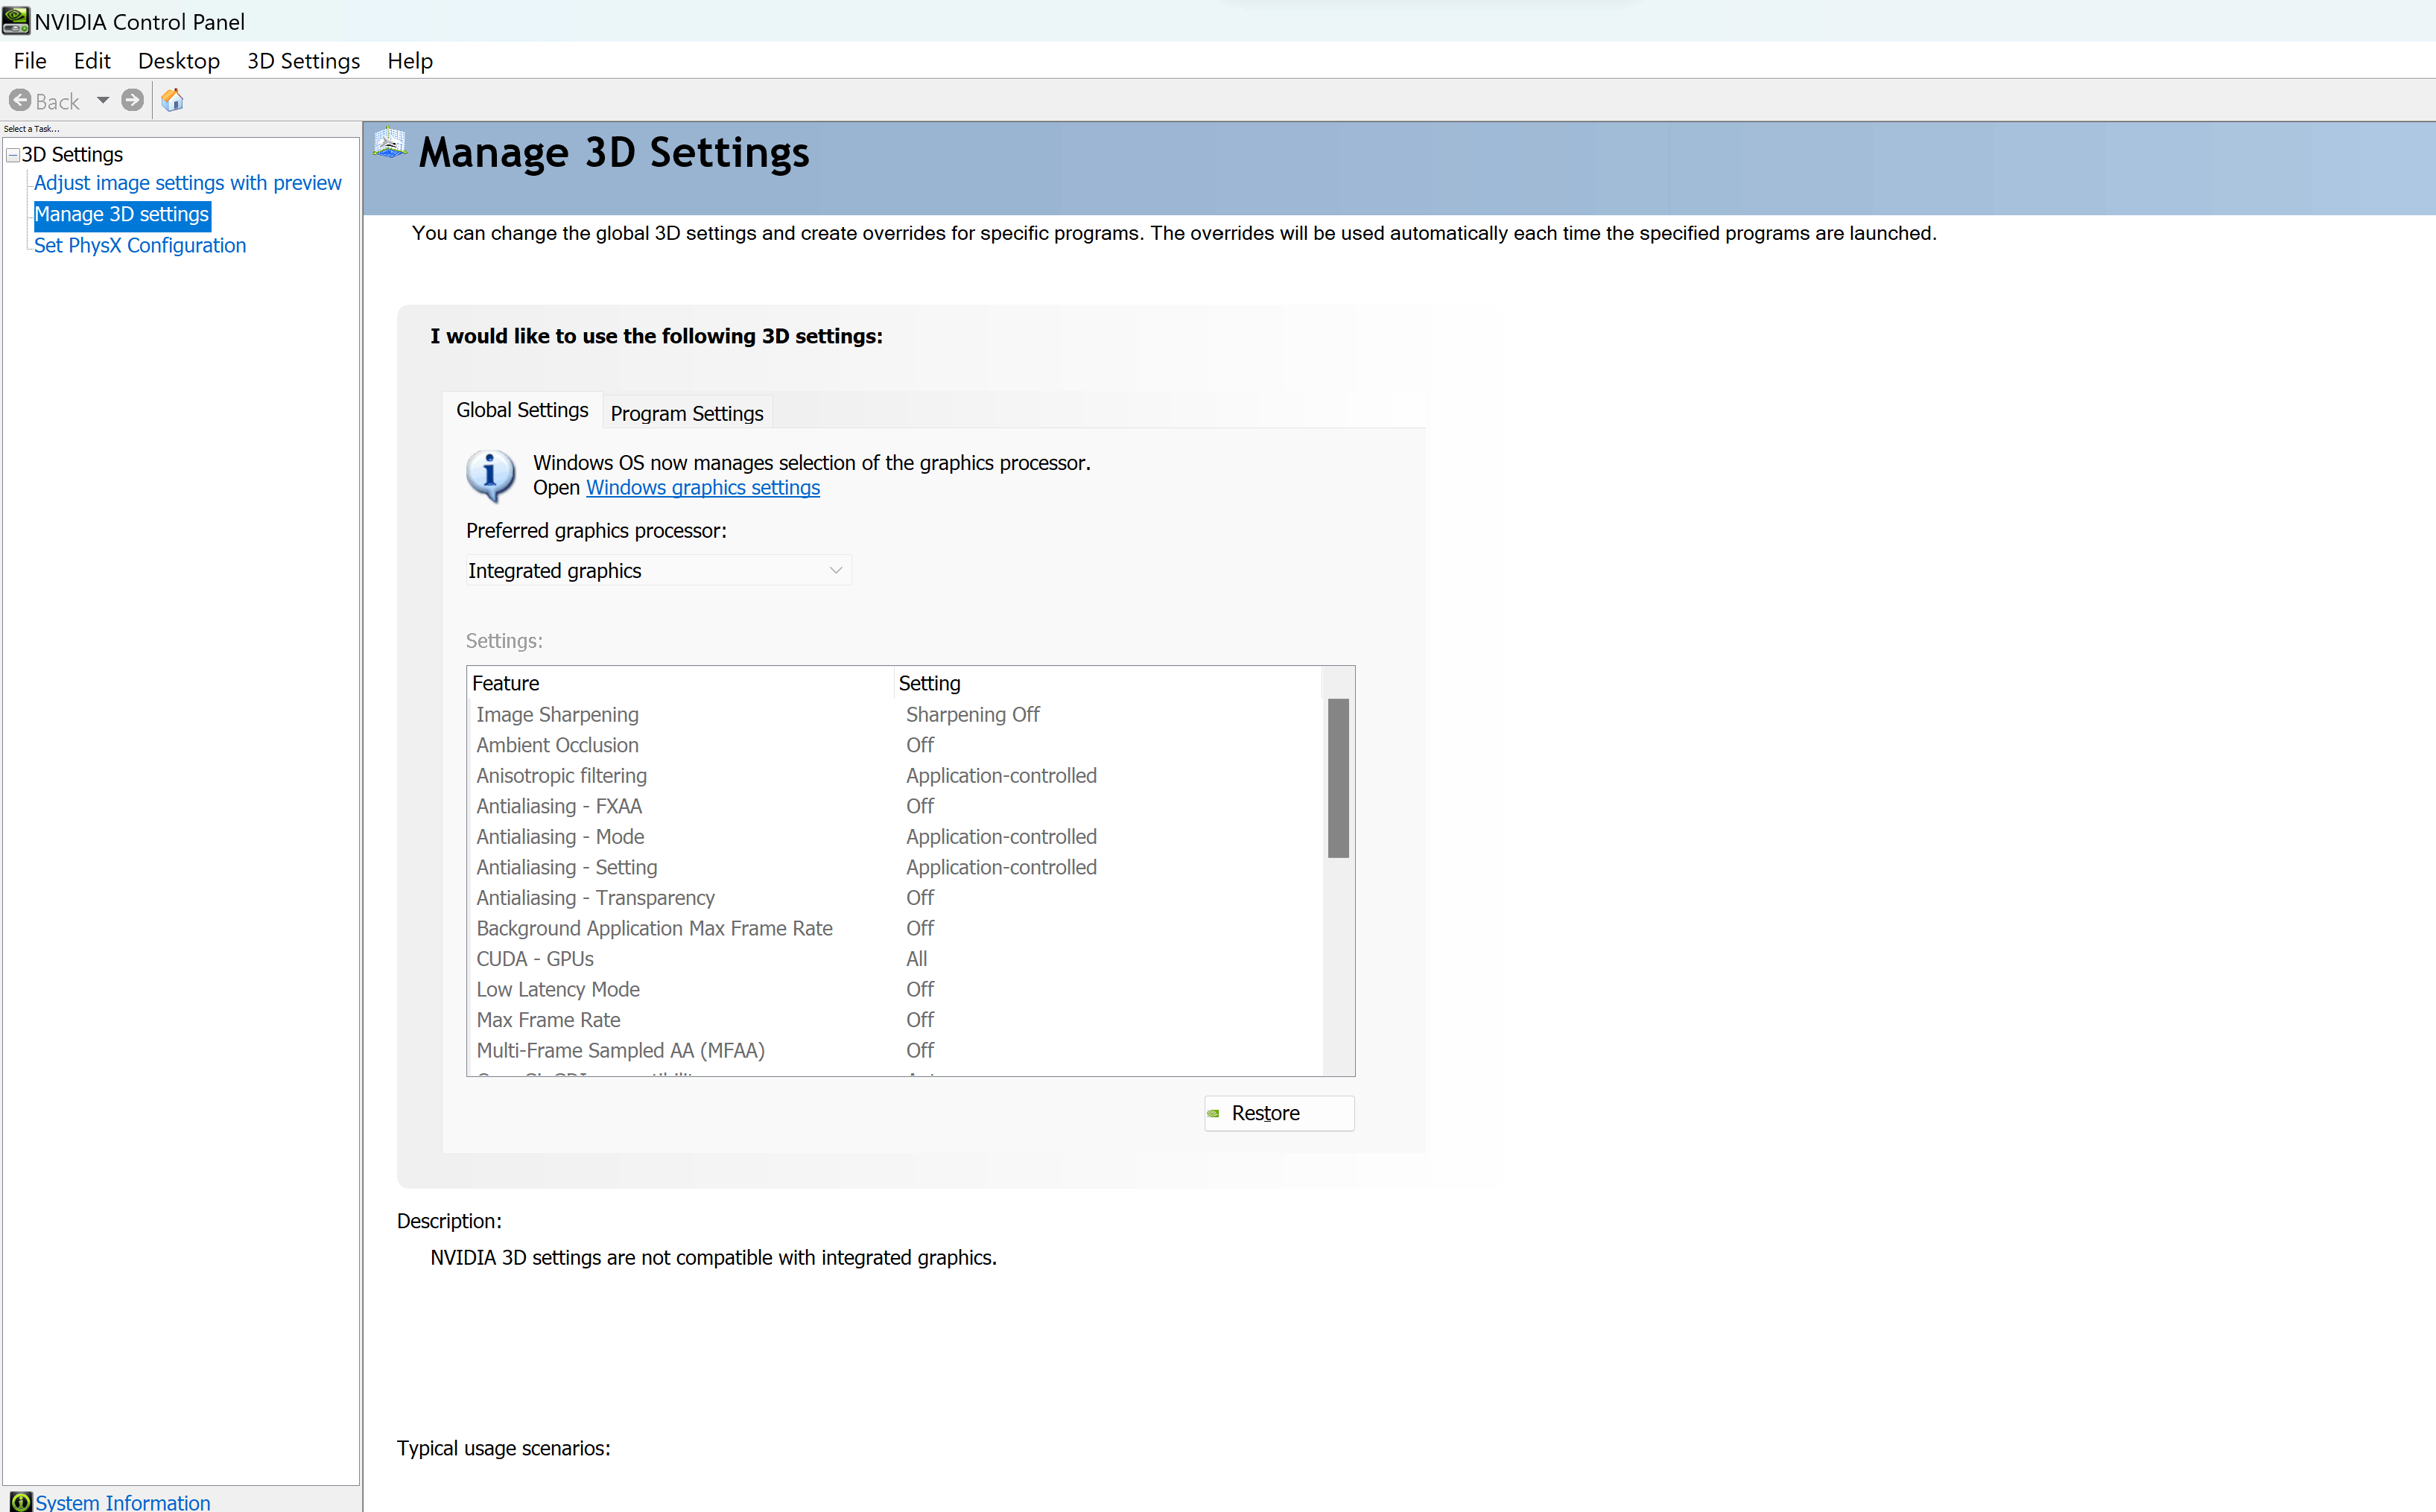This screenshot has width=2436, height=1512.
Task: Open Set PhysX Configuration
Action: point(140,245)
